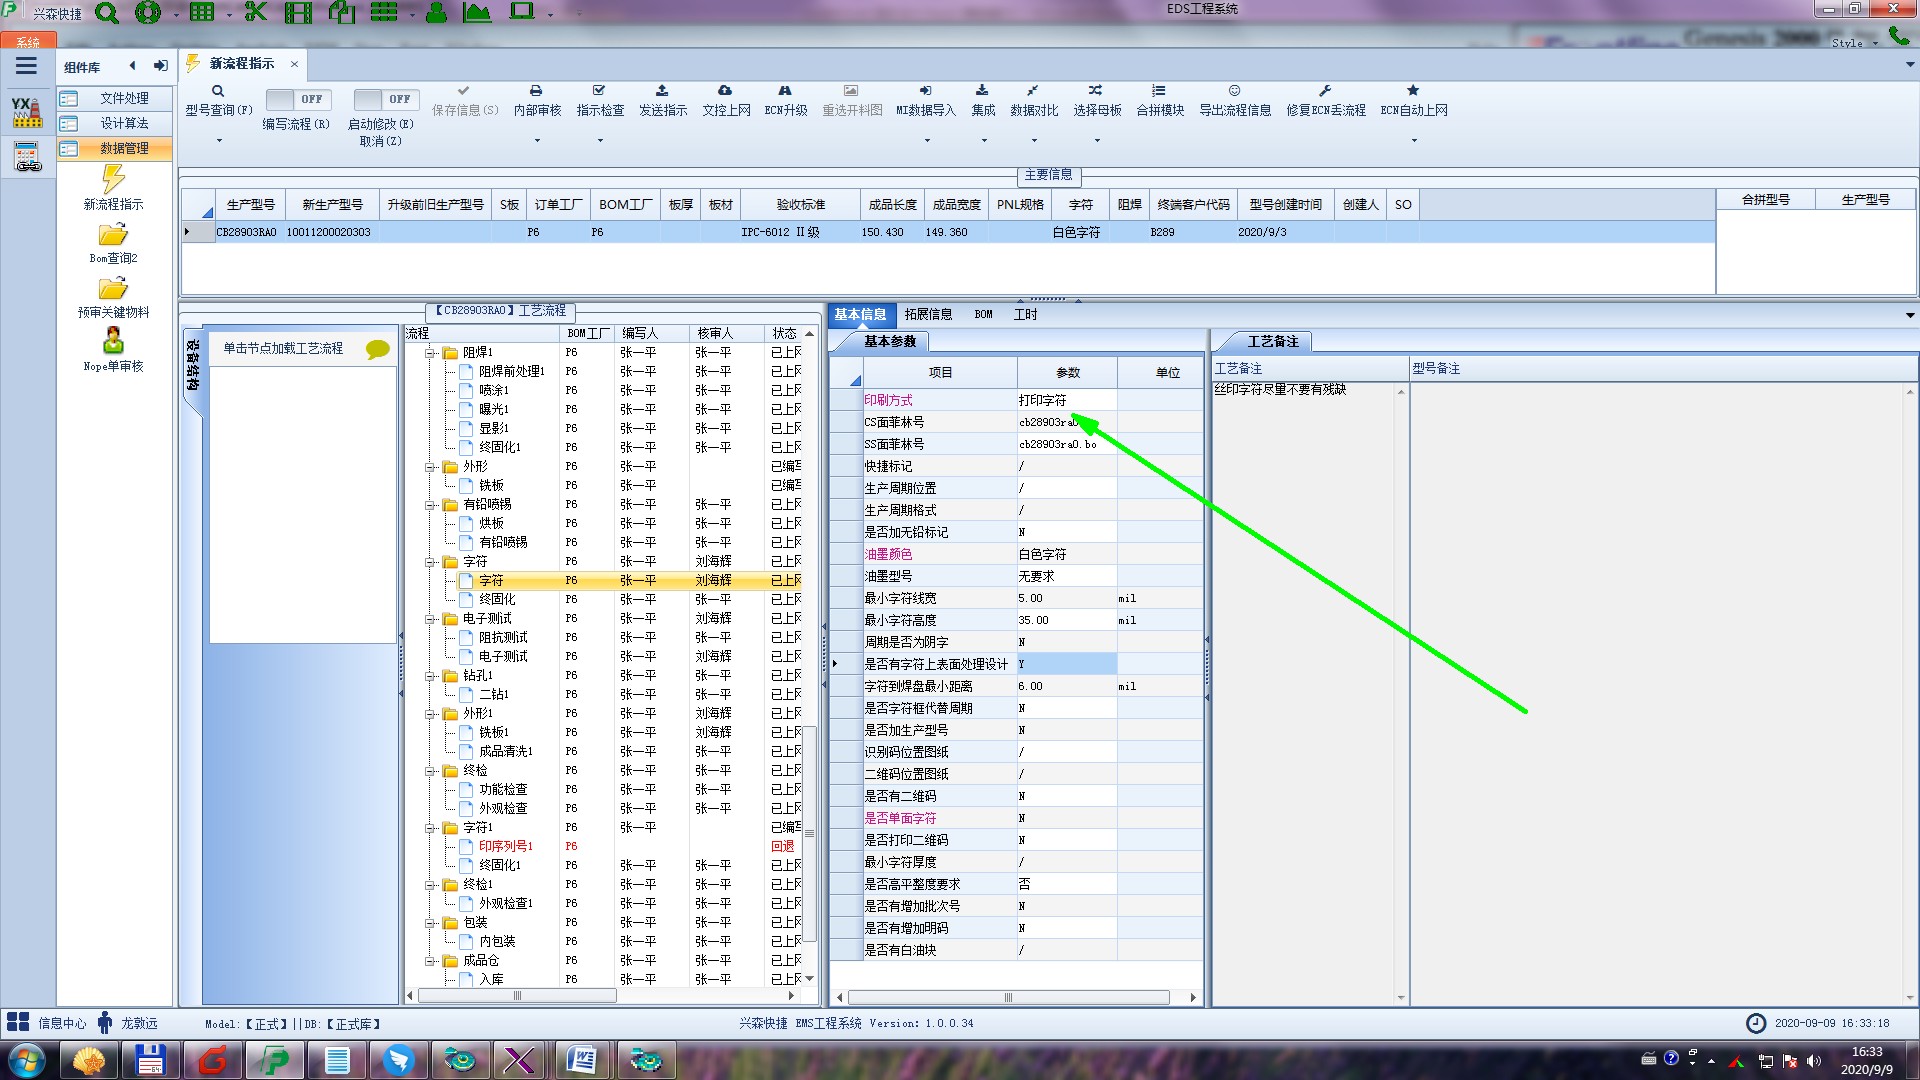This screenshot has width=1920, height=1080.
Task: Click 导出流程信息 toolbar icon
Action: click(x=1235, y=100)
